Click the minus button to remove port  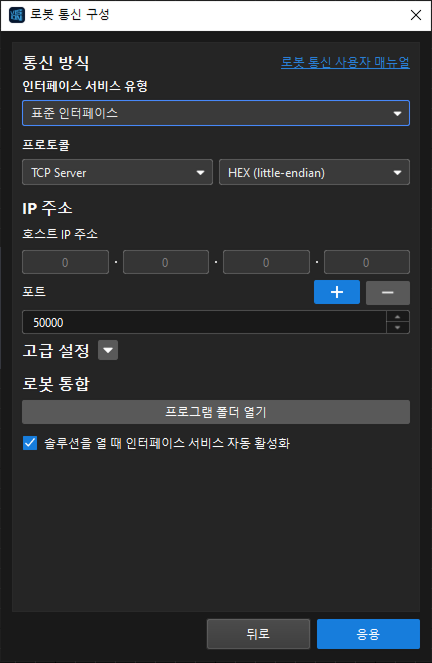(x=388, y=293)
